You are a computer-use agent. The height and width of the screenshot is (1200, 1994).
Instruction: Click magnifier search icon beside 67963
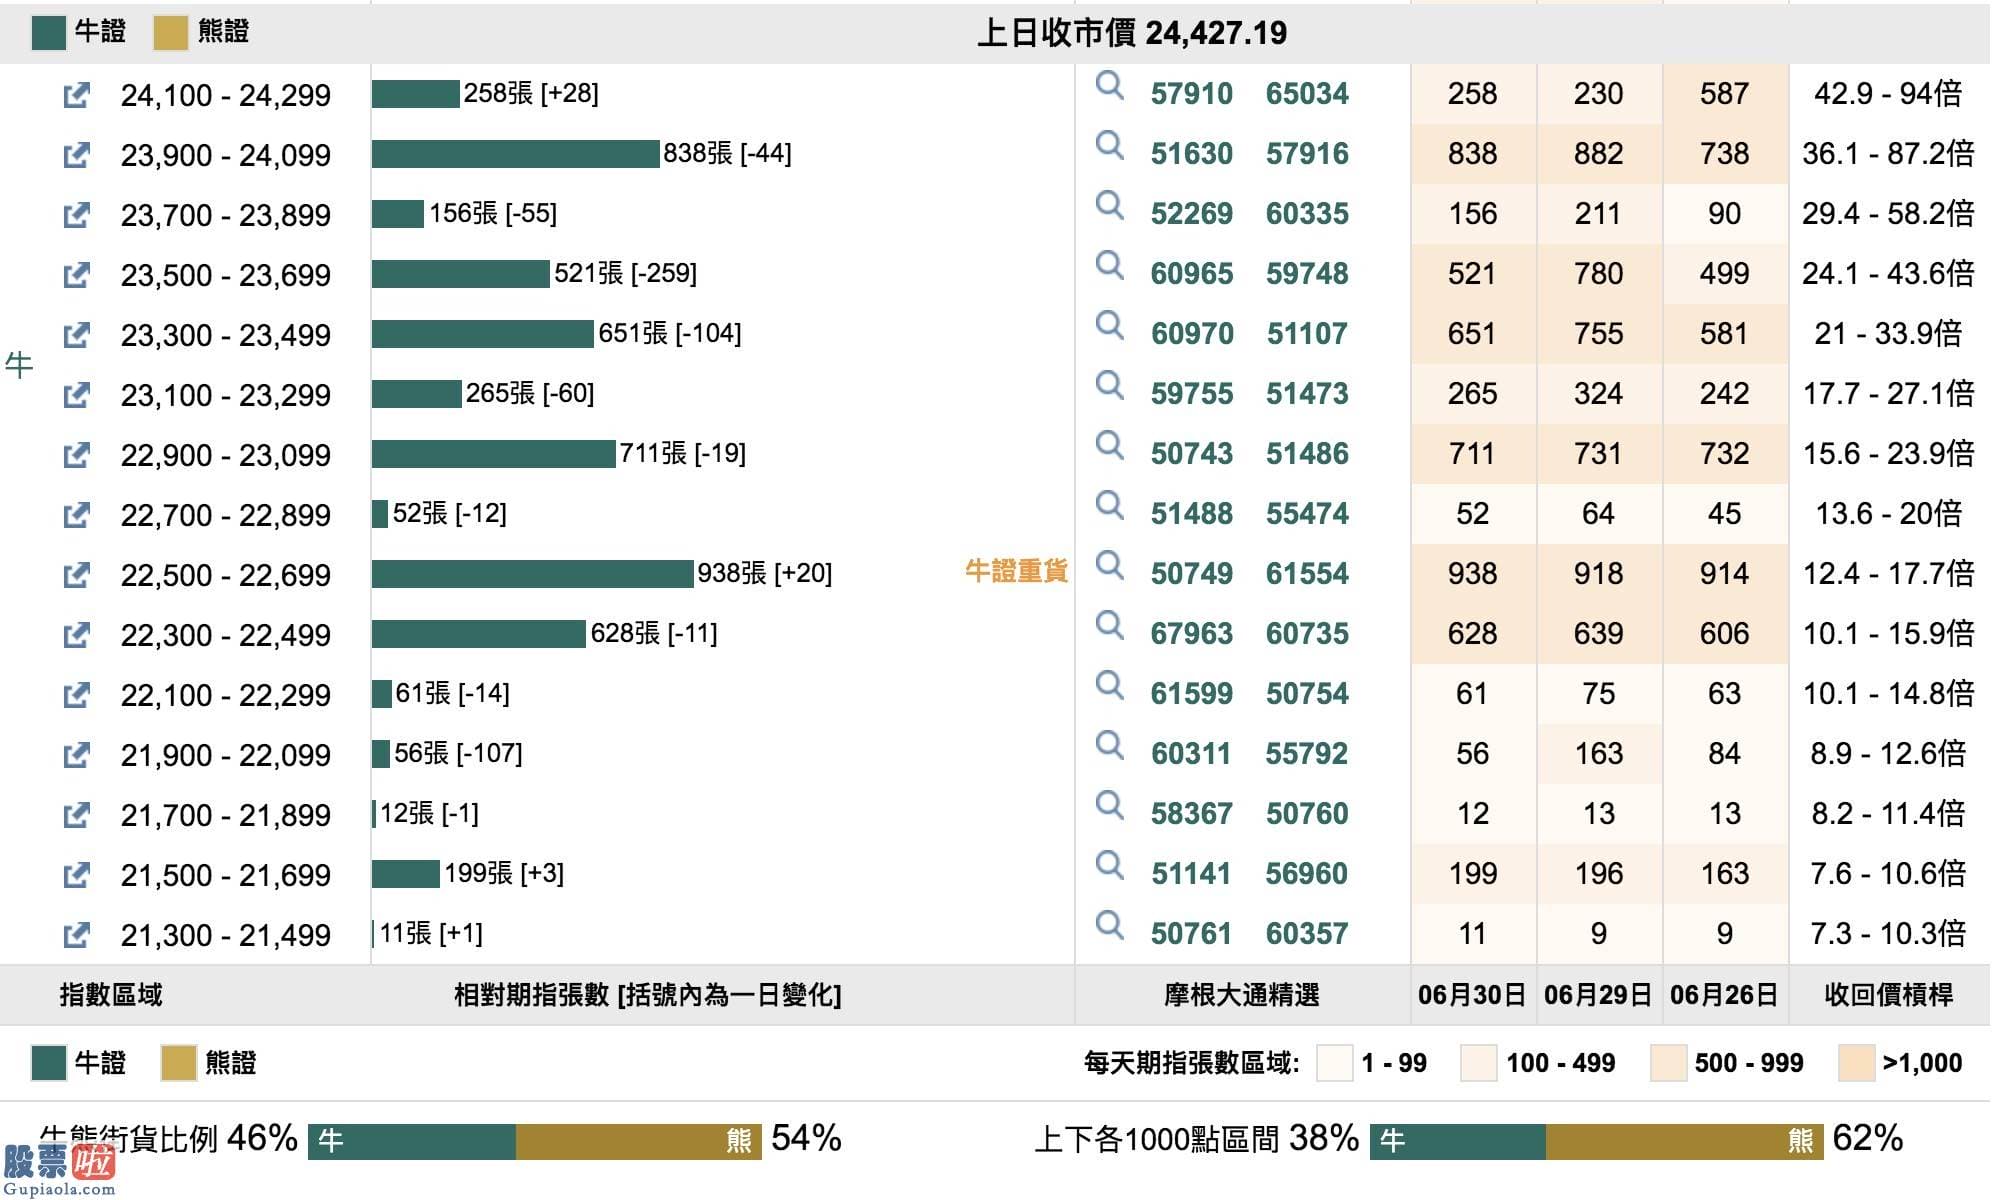(x=1109, y=626)
